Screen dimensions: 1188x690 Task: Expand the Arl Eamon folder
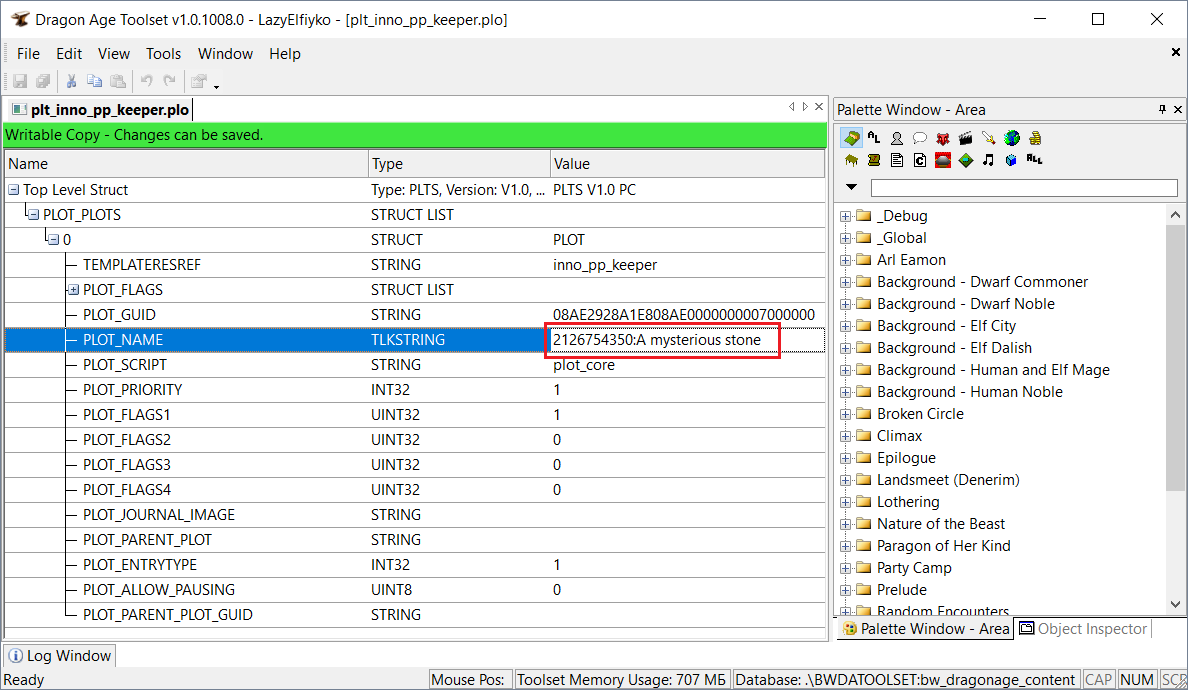pyautogui.click(x=846, y=261)
